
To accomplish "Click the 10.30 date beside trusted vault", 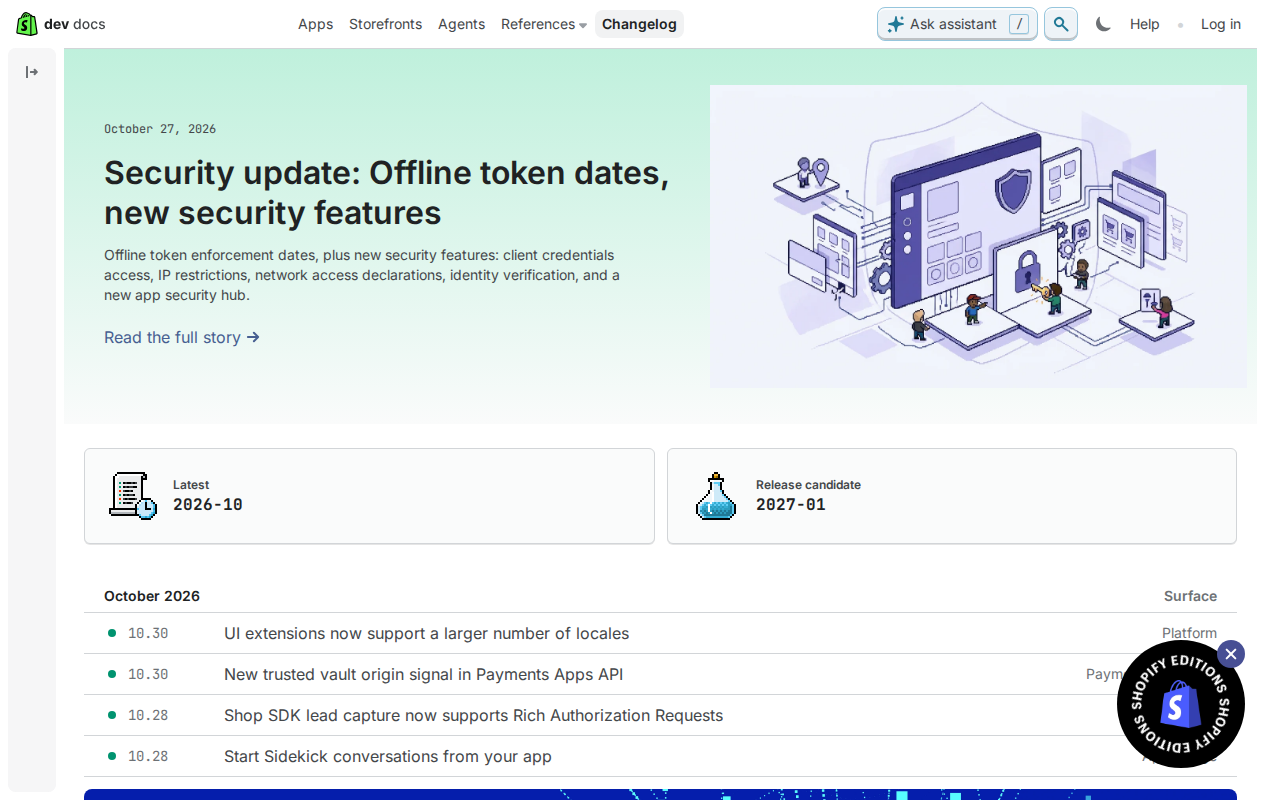I will [x=148, y=674].
